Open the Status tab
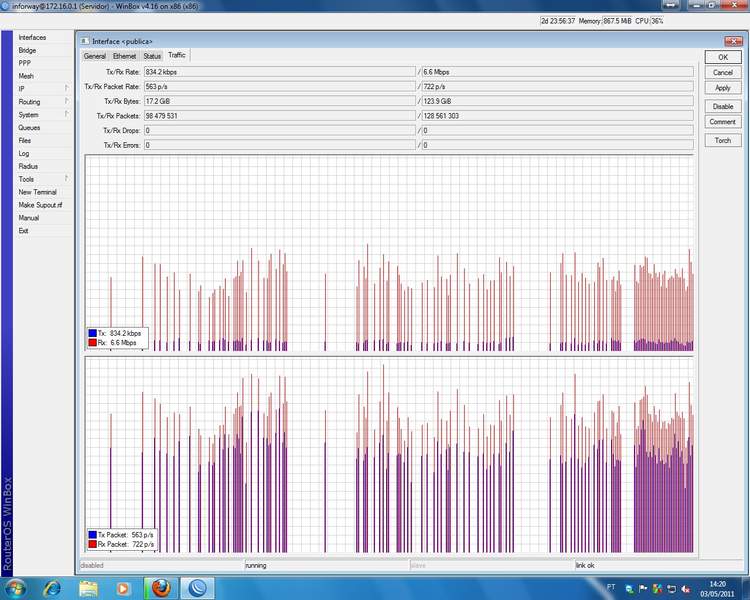Viewport: 750px width, 600px height. pos(152,56)
